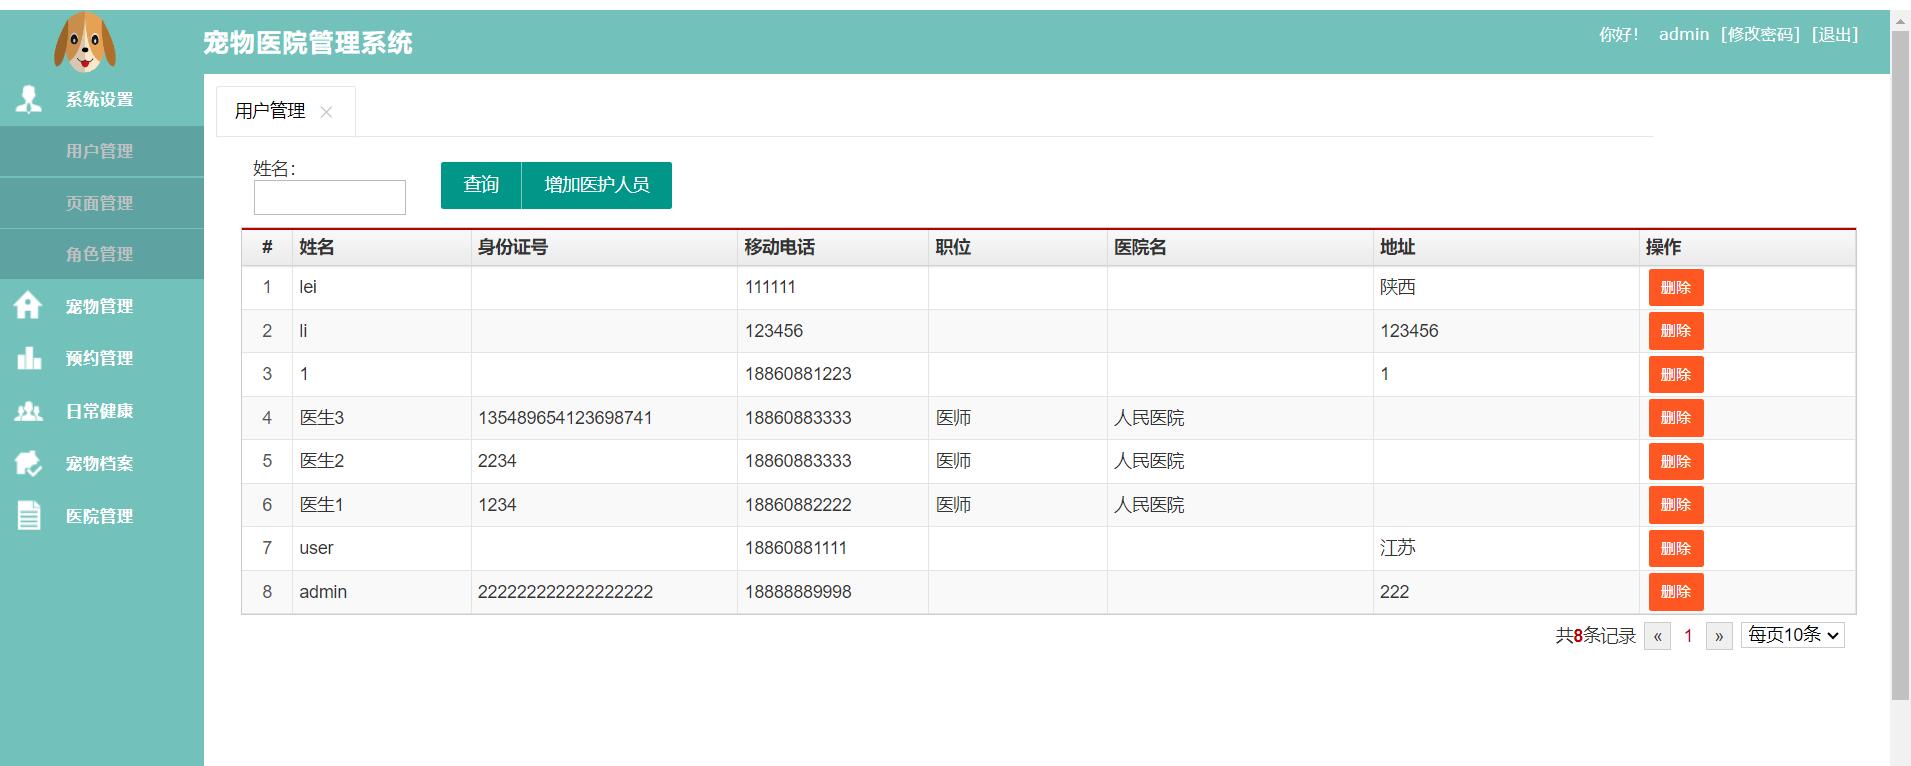The width and height of the screenshot is (1911, 766).
Task: Click the 系统设置 person icon
Action: click(x=29, y=99)
